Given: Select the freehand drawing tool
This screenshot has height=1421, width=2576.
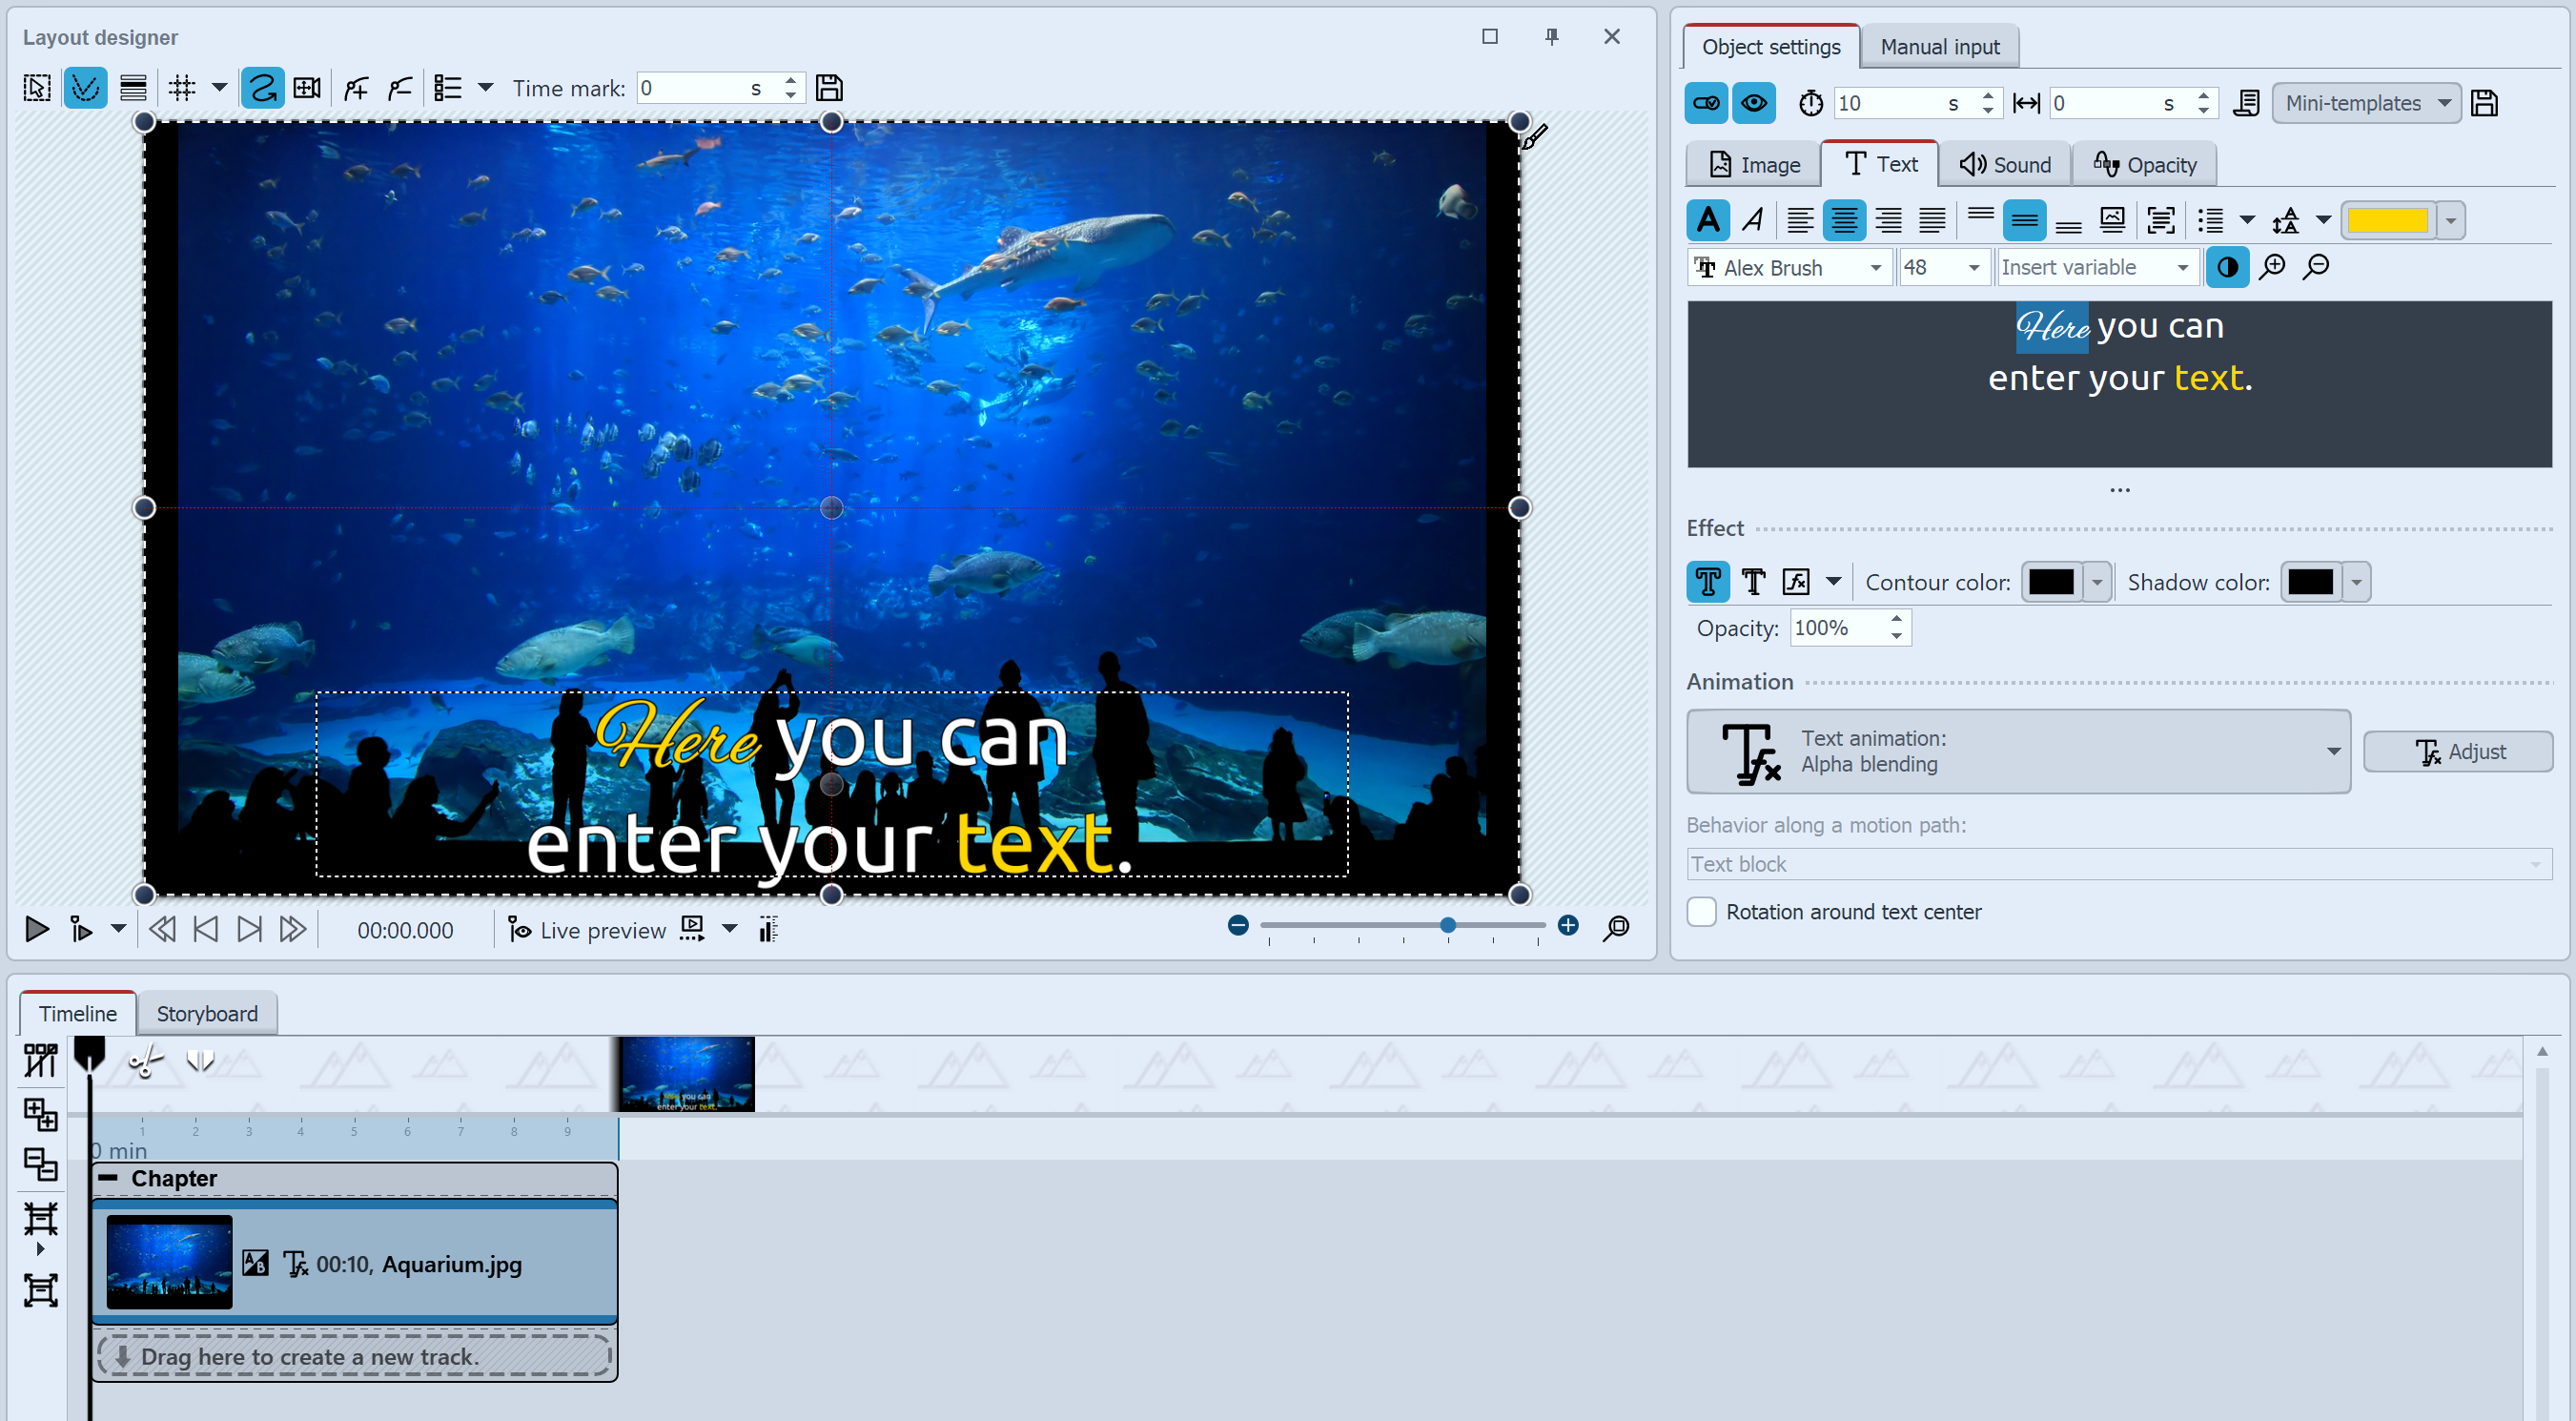Looking at the screenshot, I should 262,87.
